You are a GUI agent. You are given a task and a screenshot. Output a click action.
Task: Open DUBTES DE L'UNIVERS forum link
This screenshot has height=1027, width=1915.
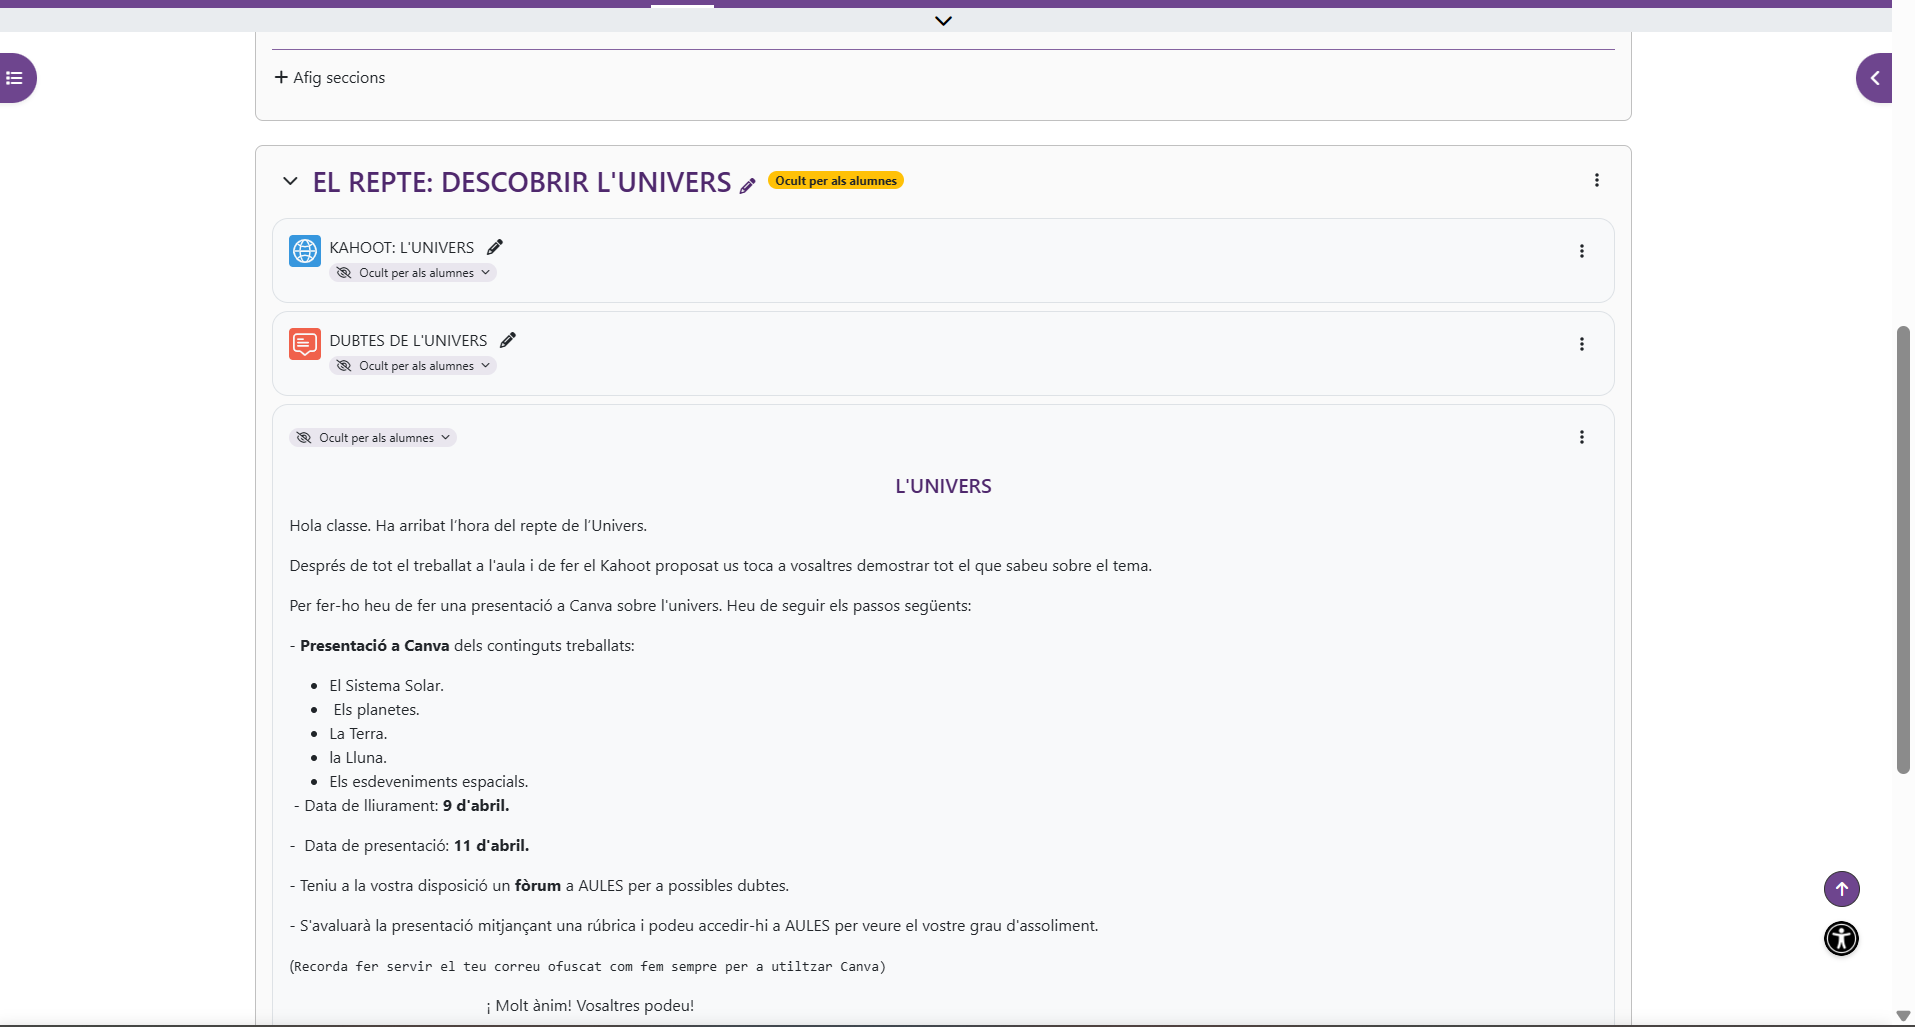[408, 340]
